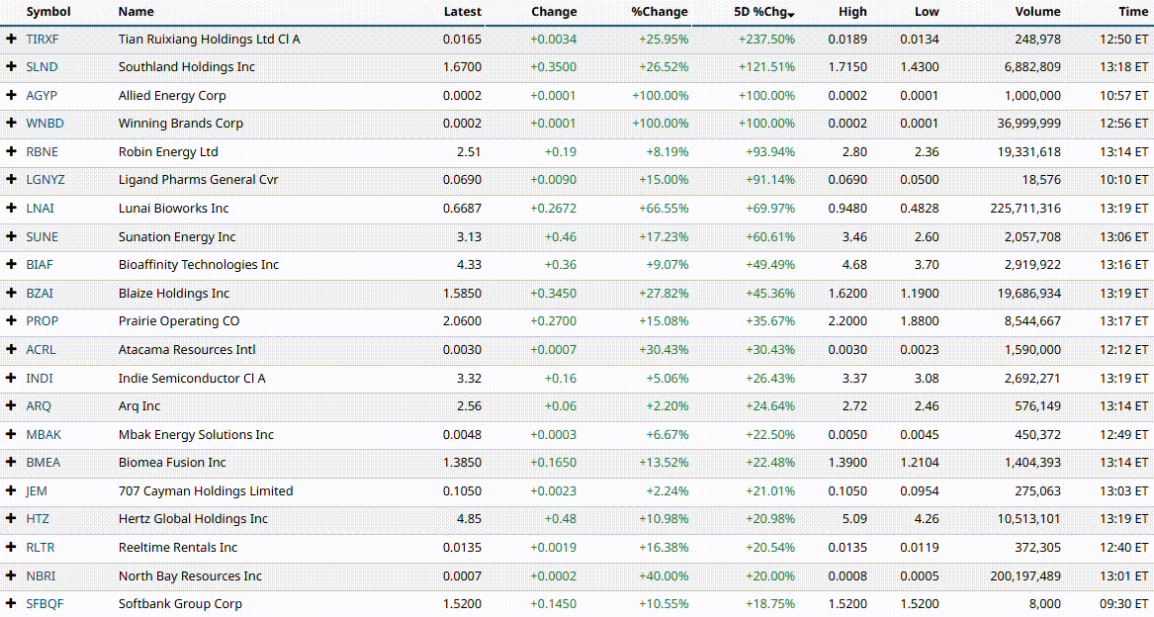Select the volume value 225,711,316
This screenshot has width=1154, height=617.
(x=1026, y=208)
